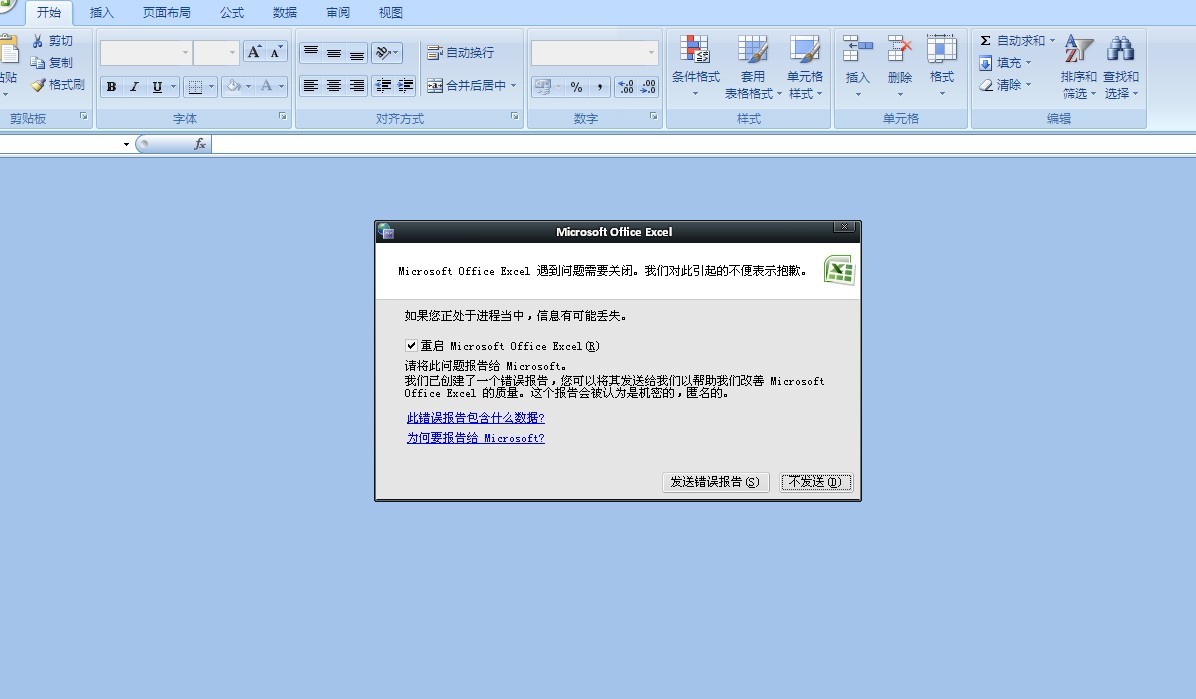Open Find and Select (查找和选择)

pos(1120,66)
